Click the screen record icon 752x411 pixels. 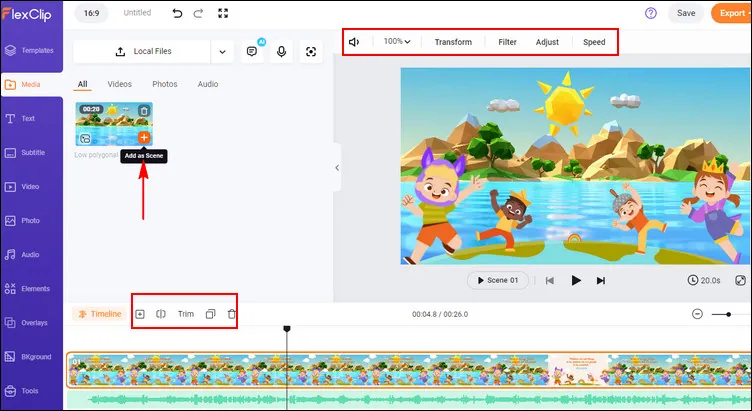pos(311,51)
